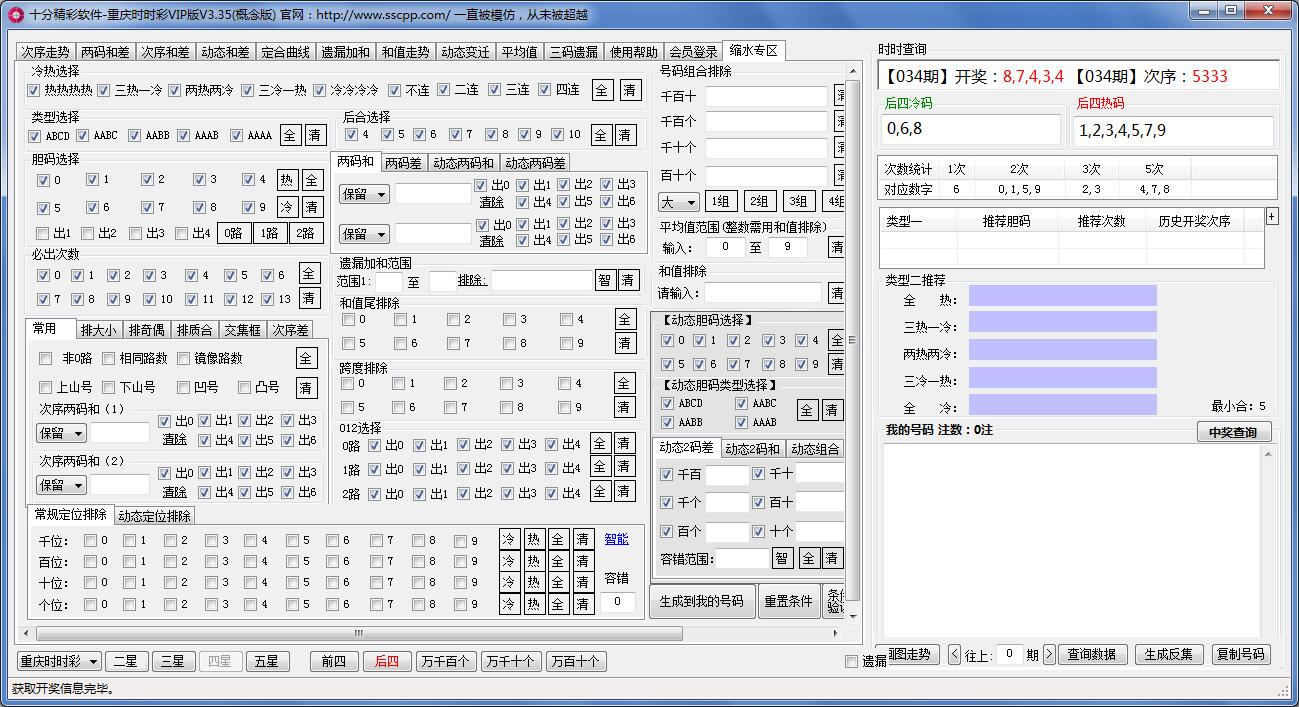1299x707 pixels.
Task: Click 清 button in 类型选择 row
Action: tap(314, 135)
